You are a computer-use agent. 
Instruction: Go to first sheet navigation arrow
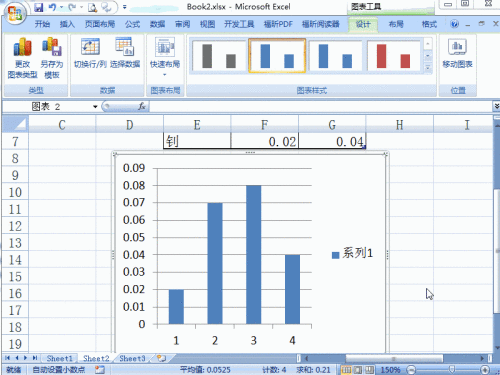point(7,358)
